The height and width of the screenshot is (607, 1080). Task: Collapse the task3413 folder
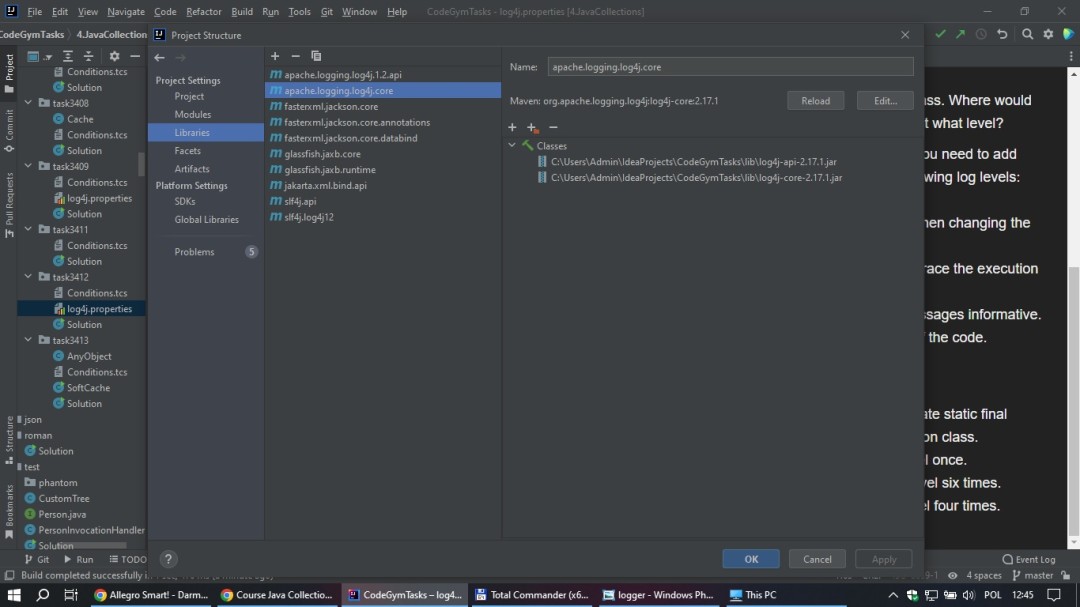pyautogui.click(x=28, y=340)
